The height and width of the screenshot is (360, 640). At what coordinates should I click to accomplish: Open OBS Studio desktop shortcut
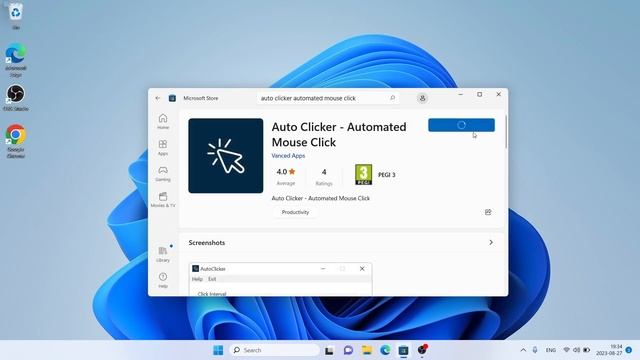pos(16,98)
